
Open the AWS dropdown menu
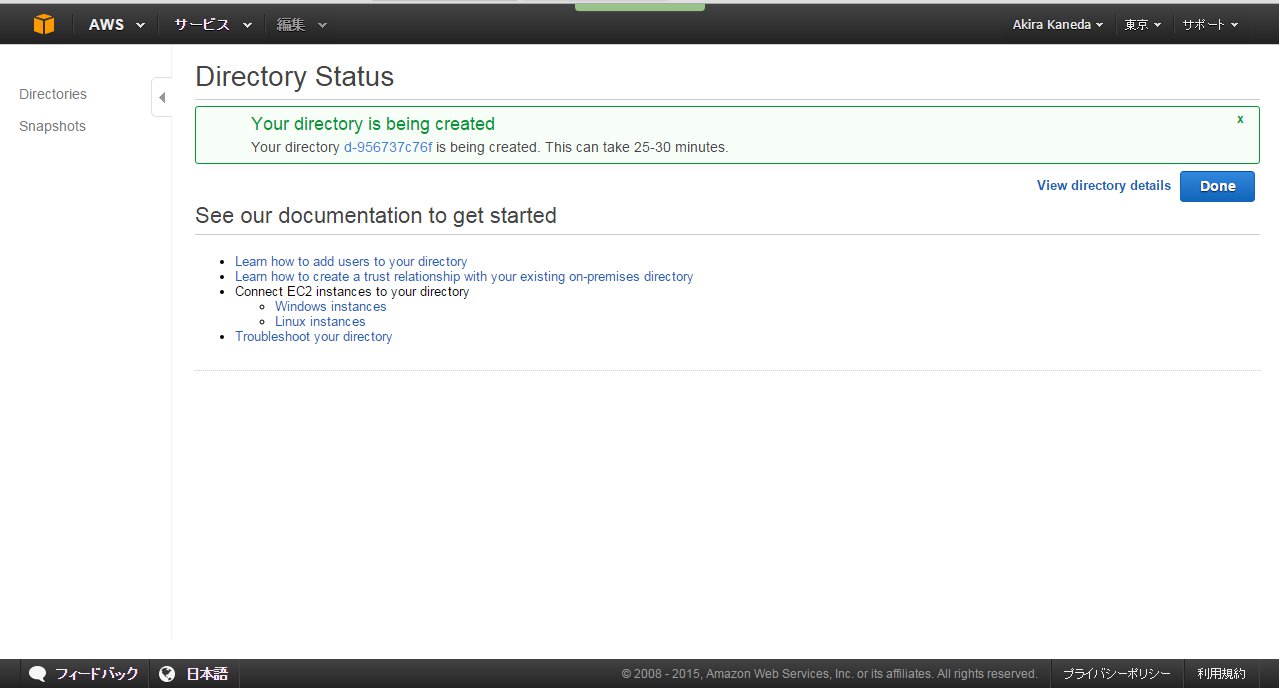(116, 24)
